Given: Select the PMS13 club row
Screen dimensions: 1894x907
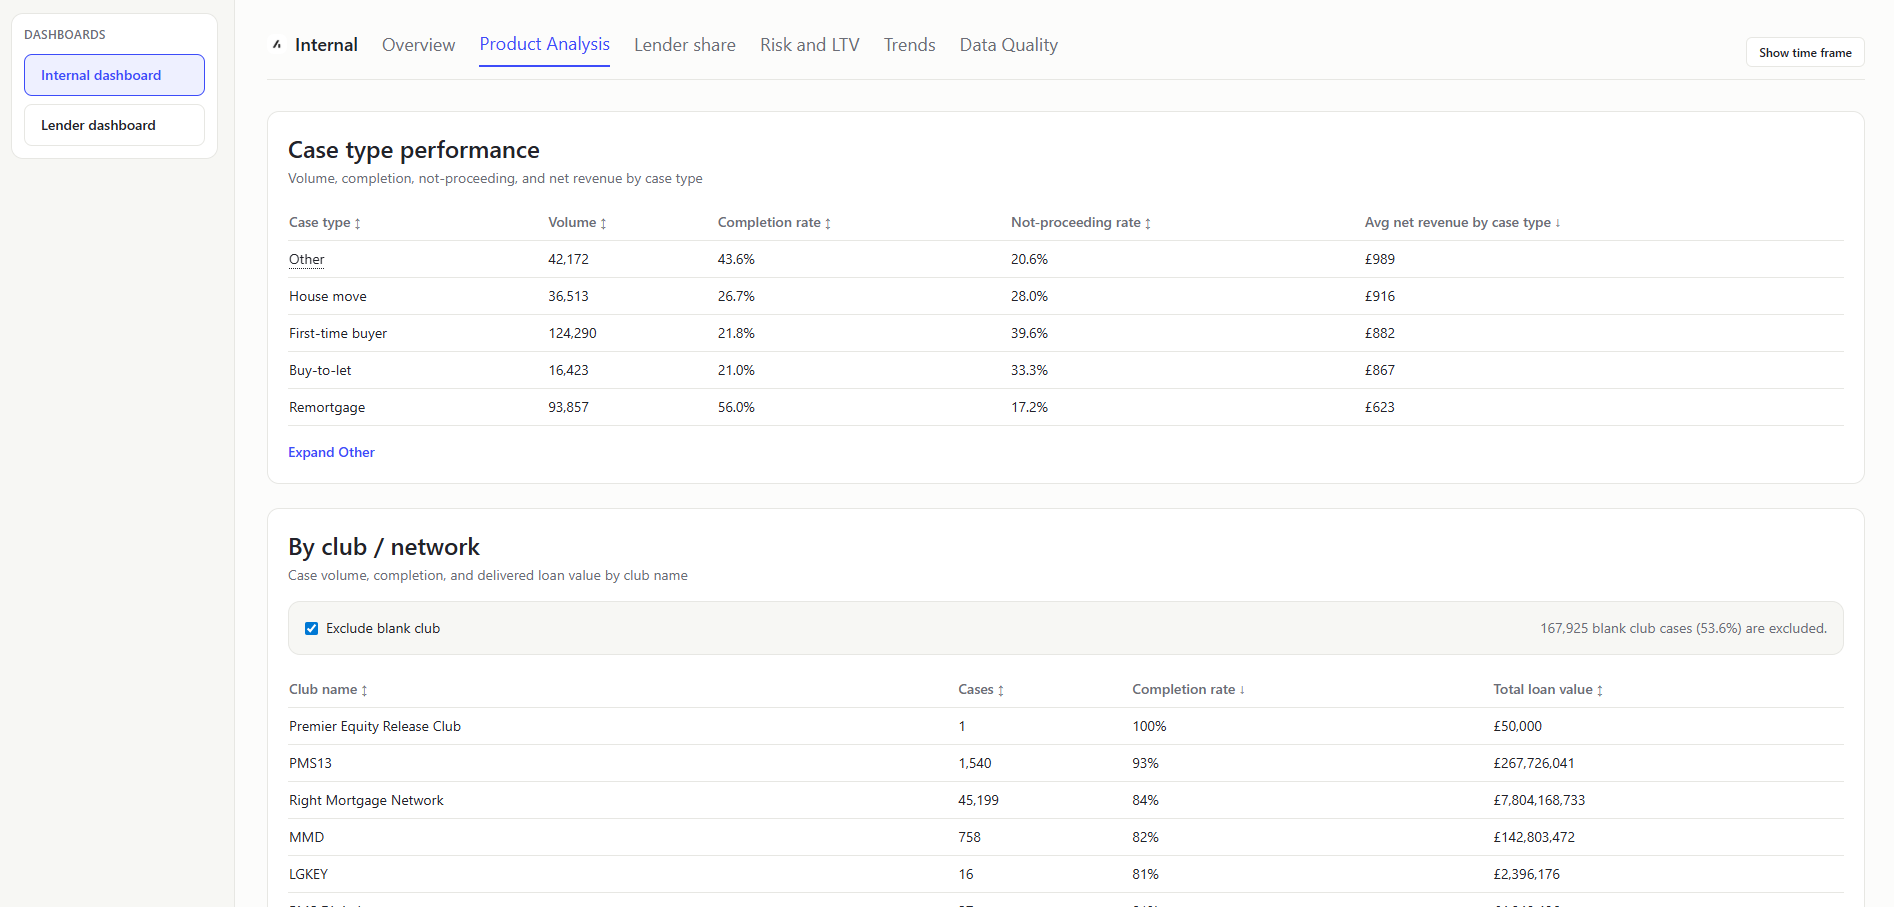Looking at the screenshot, I should pos(311,763).
